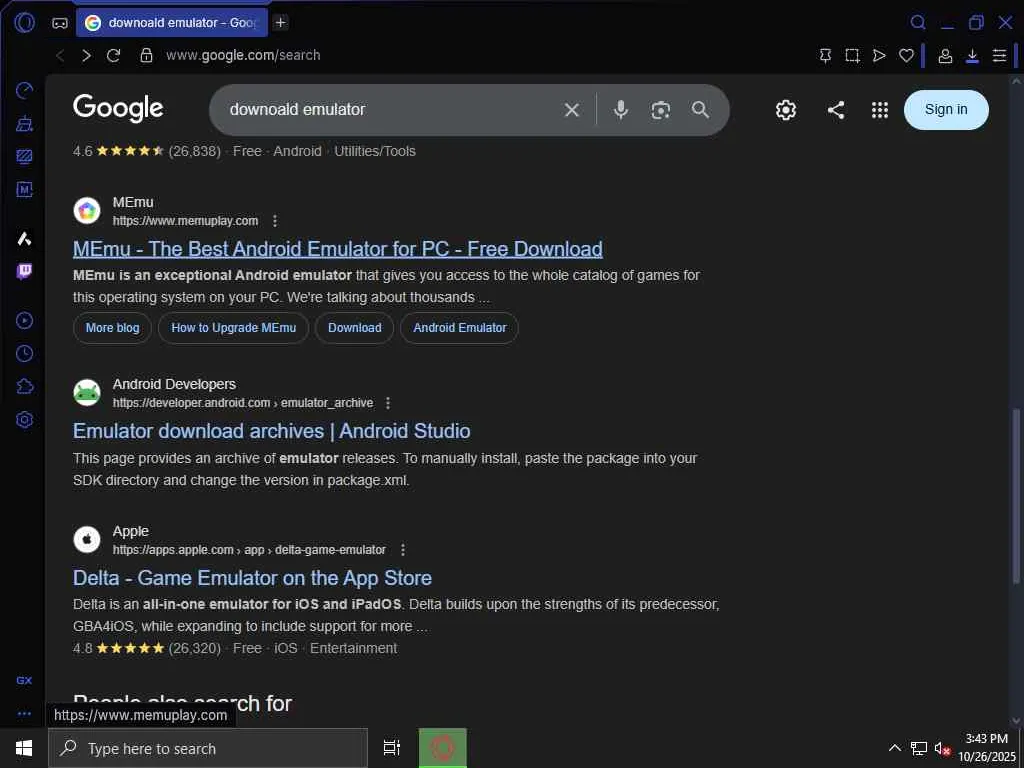Open Delta Game Emulator App Store link
1024x768 pixels.
[252, 578]
